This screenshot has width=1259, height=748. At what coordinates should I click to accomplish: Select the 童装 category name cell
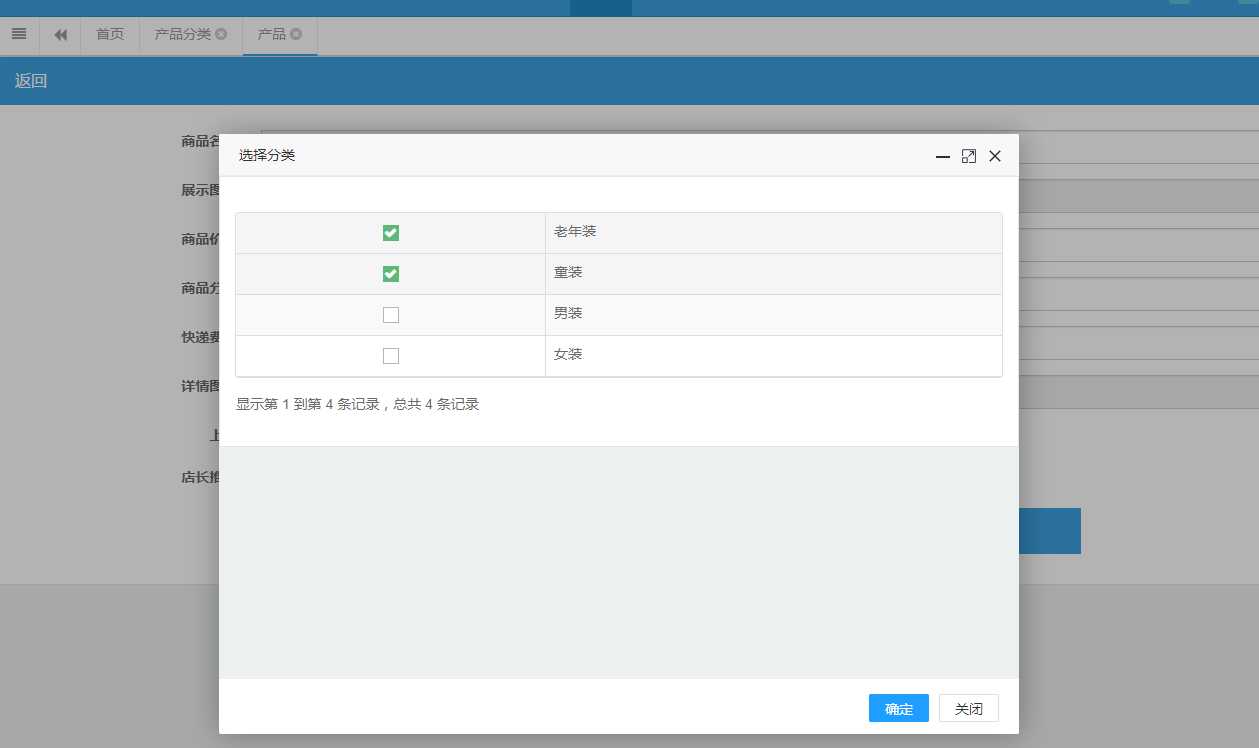(774, 274)
